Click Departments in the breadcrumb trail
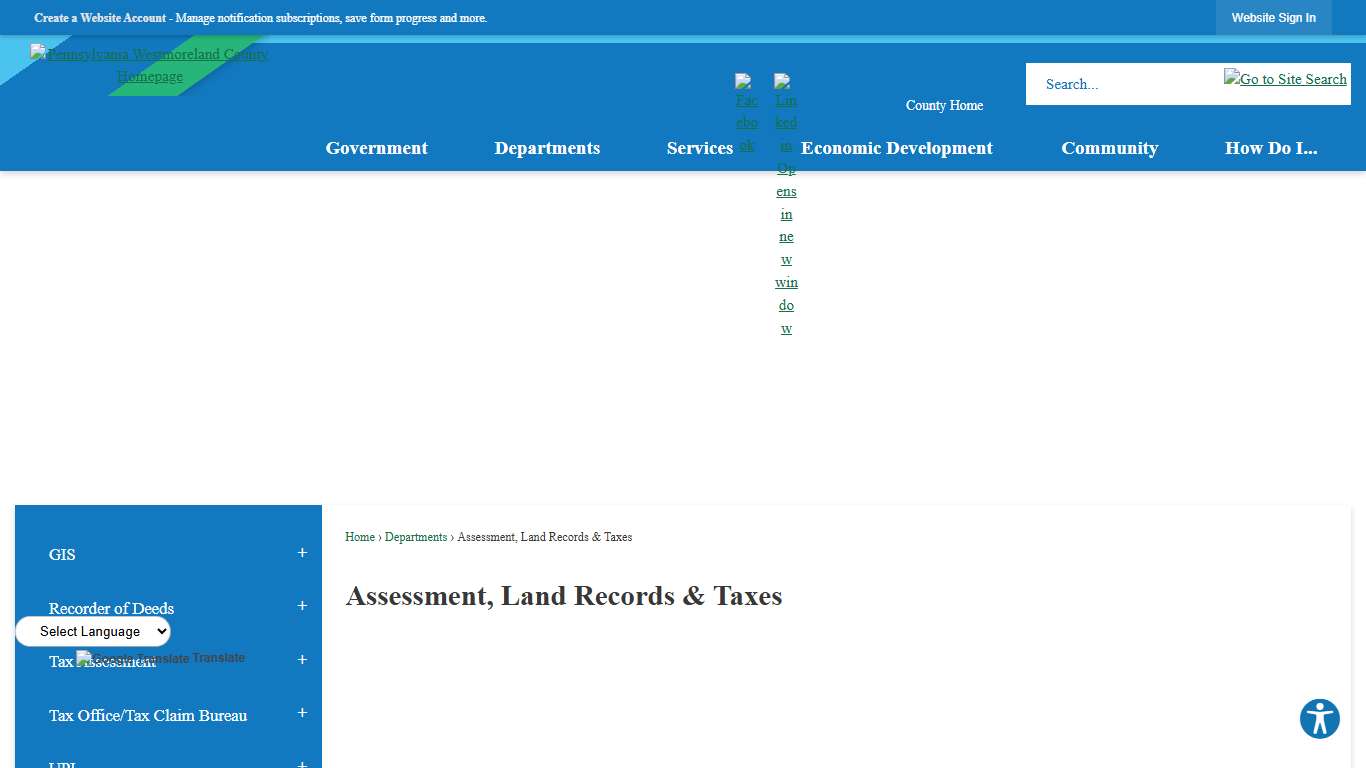Image resolution: width=1366 pixels, height=768 pixels. click(x=416, y=537)
